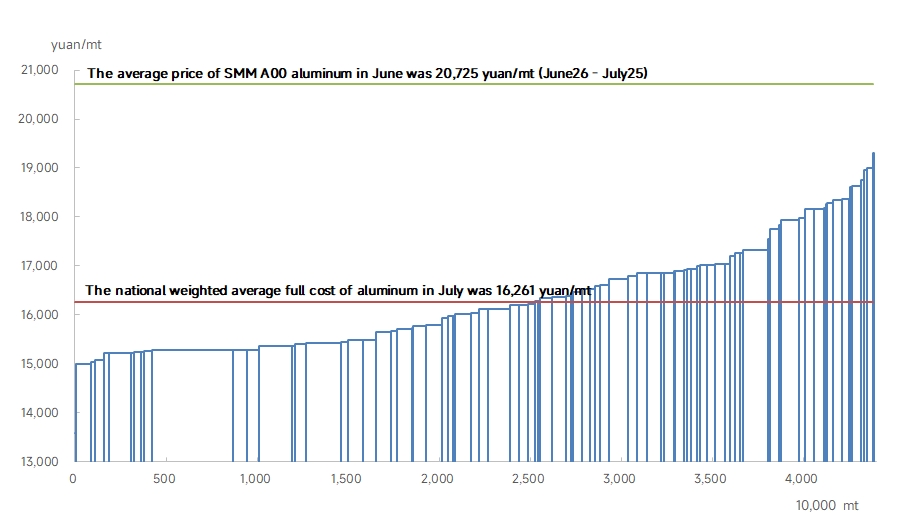Click the 3,000 x-axis value
The image size is (910, 528).
coord(619,479)
